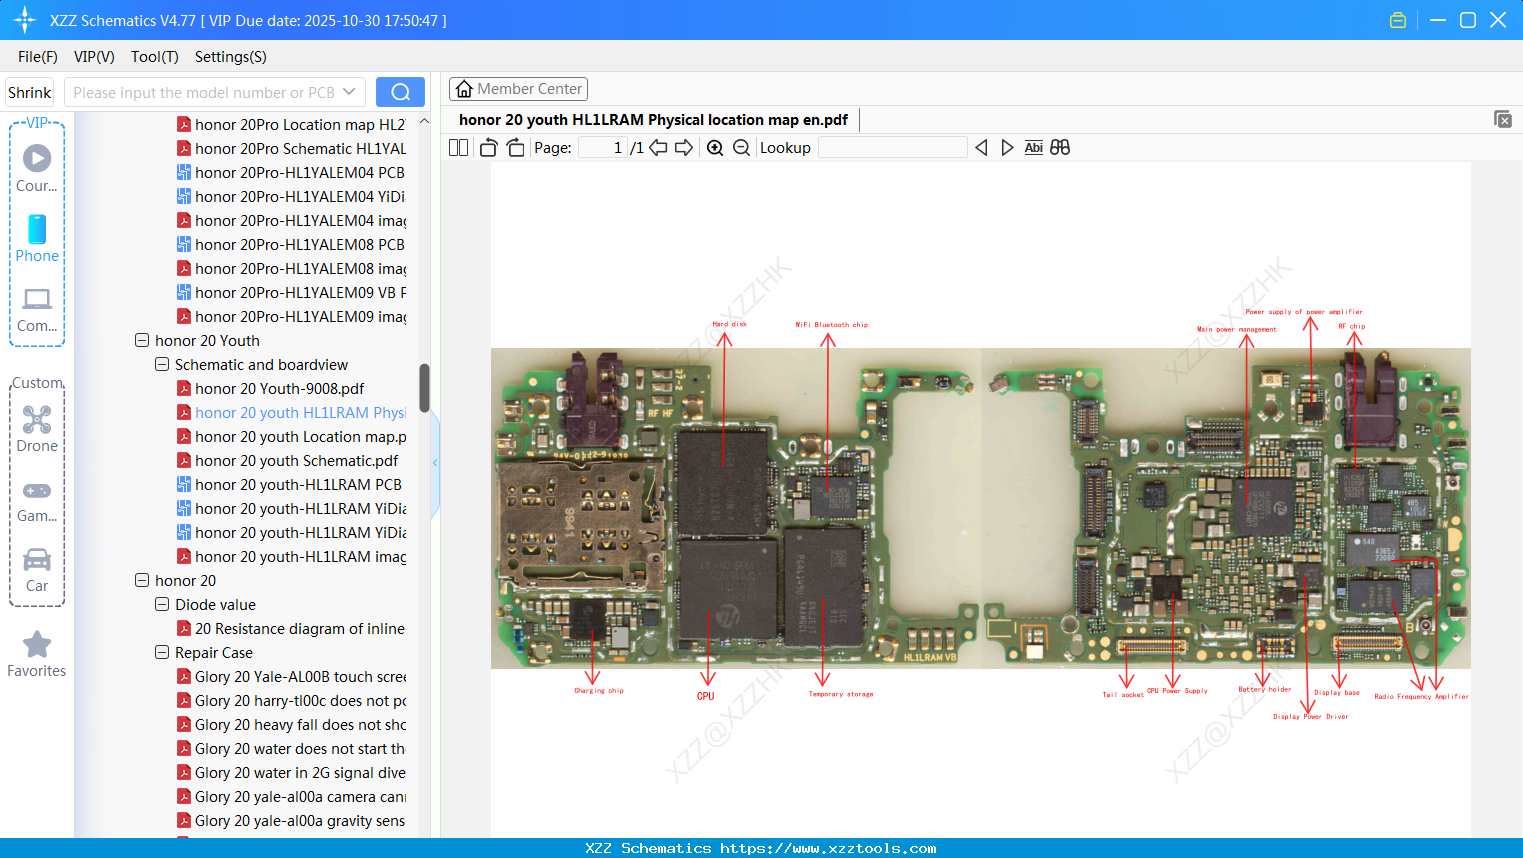This screenshot has height=858, width=1523.
Task: Open the Car category
Action: (x=37, y=570)
